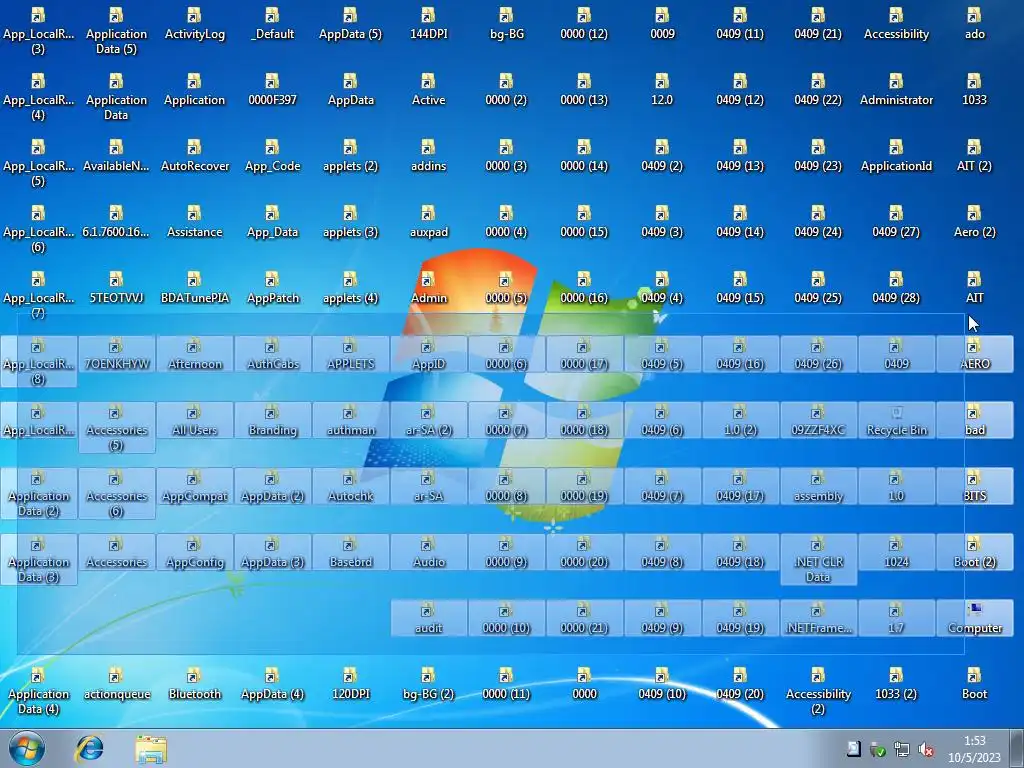Select the AppID shortcut icon
1024x768 pixels.
tap(428, 355)
